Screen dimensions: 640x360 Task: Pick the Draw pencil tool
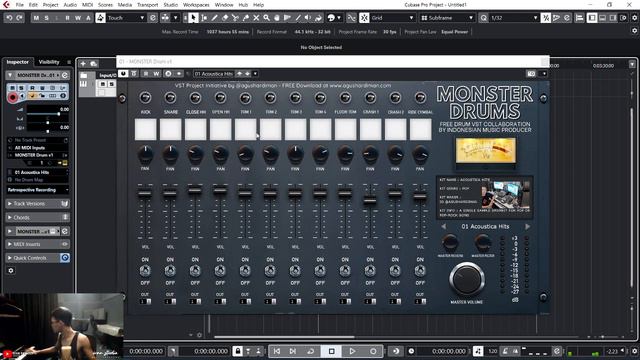click(x=214, y=18)
